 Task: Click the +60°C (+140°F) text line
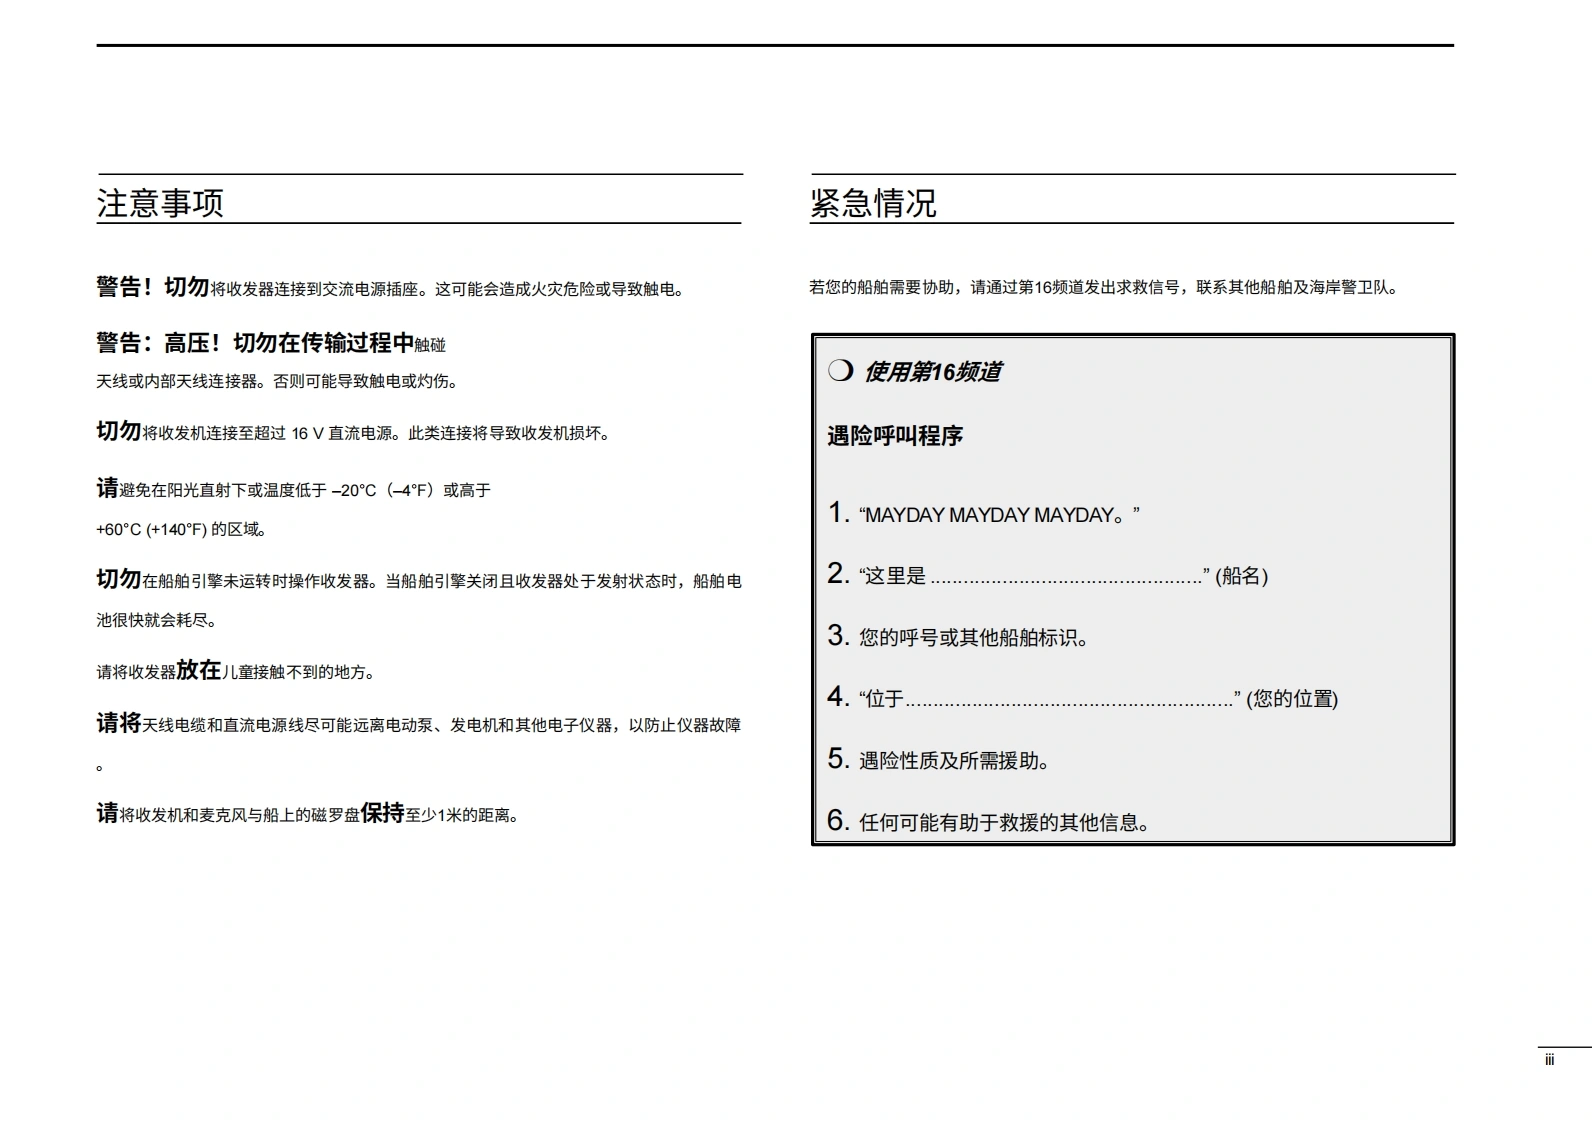coord(181,530)
